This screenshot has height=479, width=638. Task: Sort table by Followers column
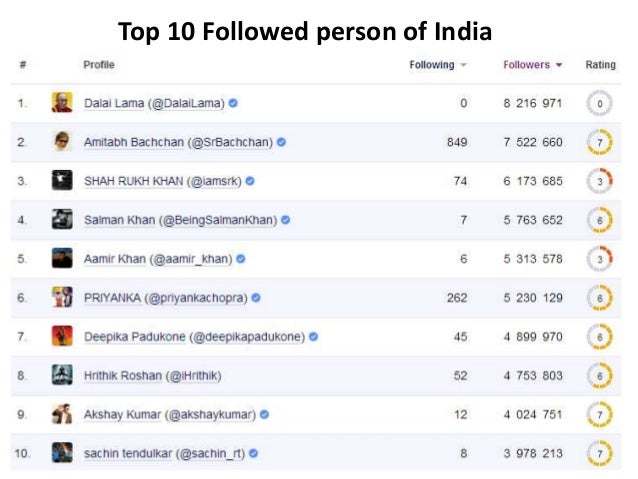[x=533, y=65]
